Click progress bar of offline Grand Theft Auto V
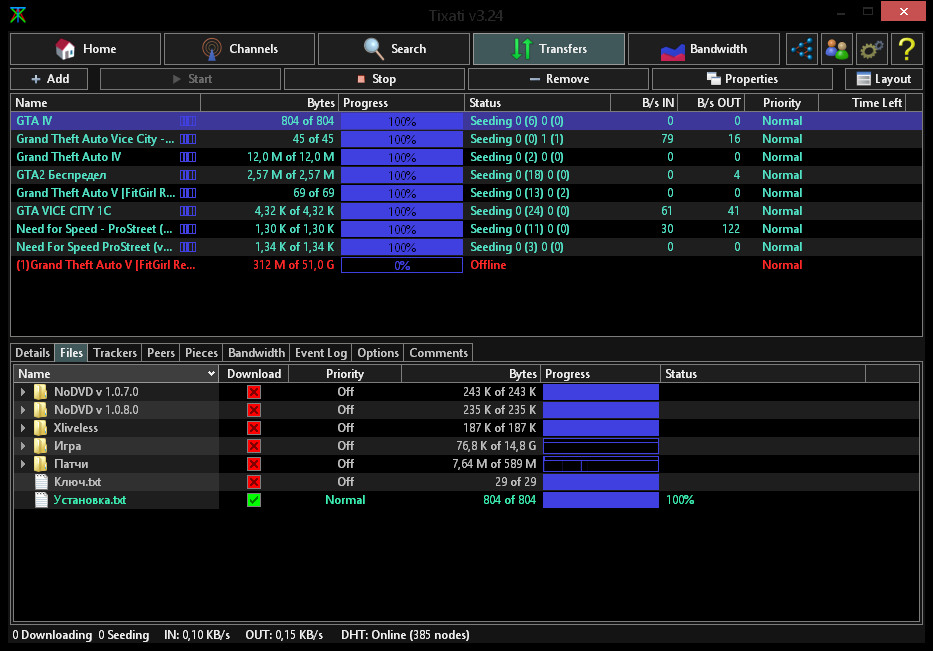The height and width of the screenshot is (651, 933). (402, 265)
